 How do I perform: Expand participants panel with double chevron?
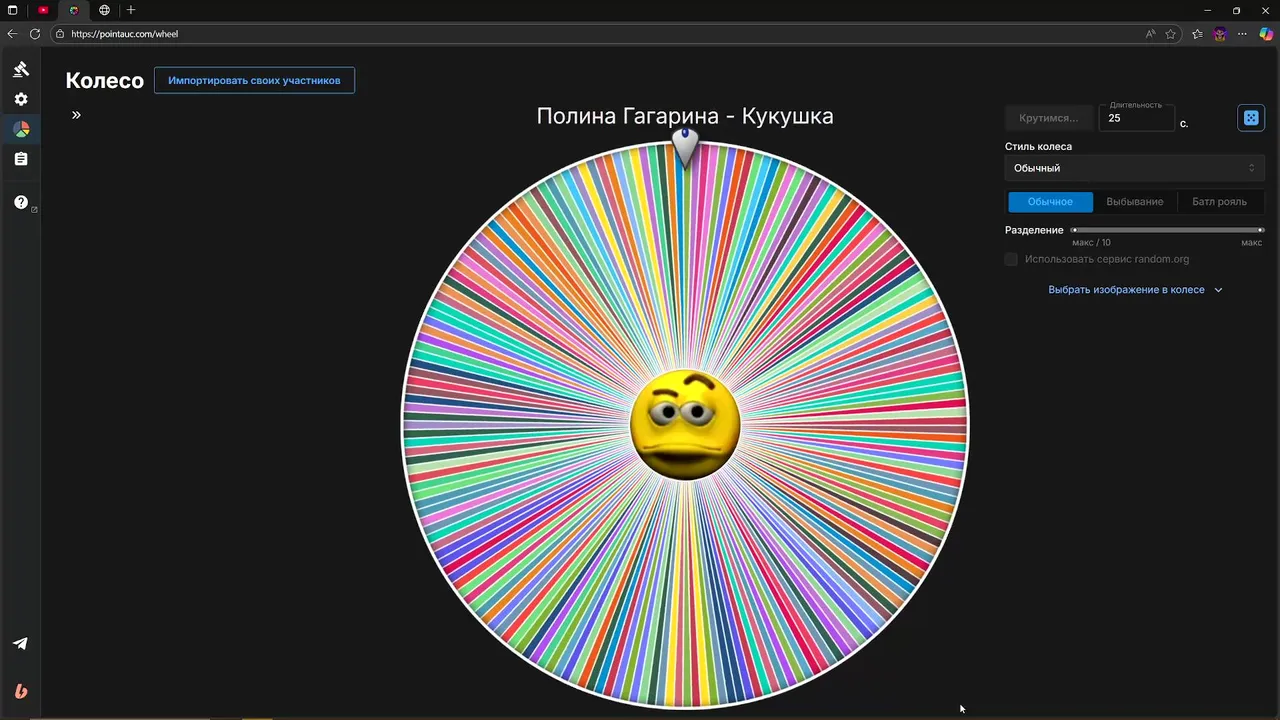[x=76, y=115]
